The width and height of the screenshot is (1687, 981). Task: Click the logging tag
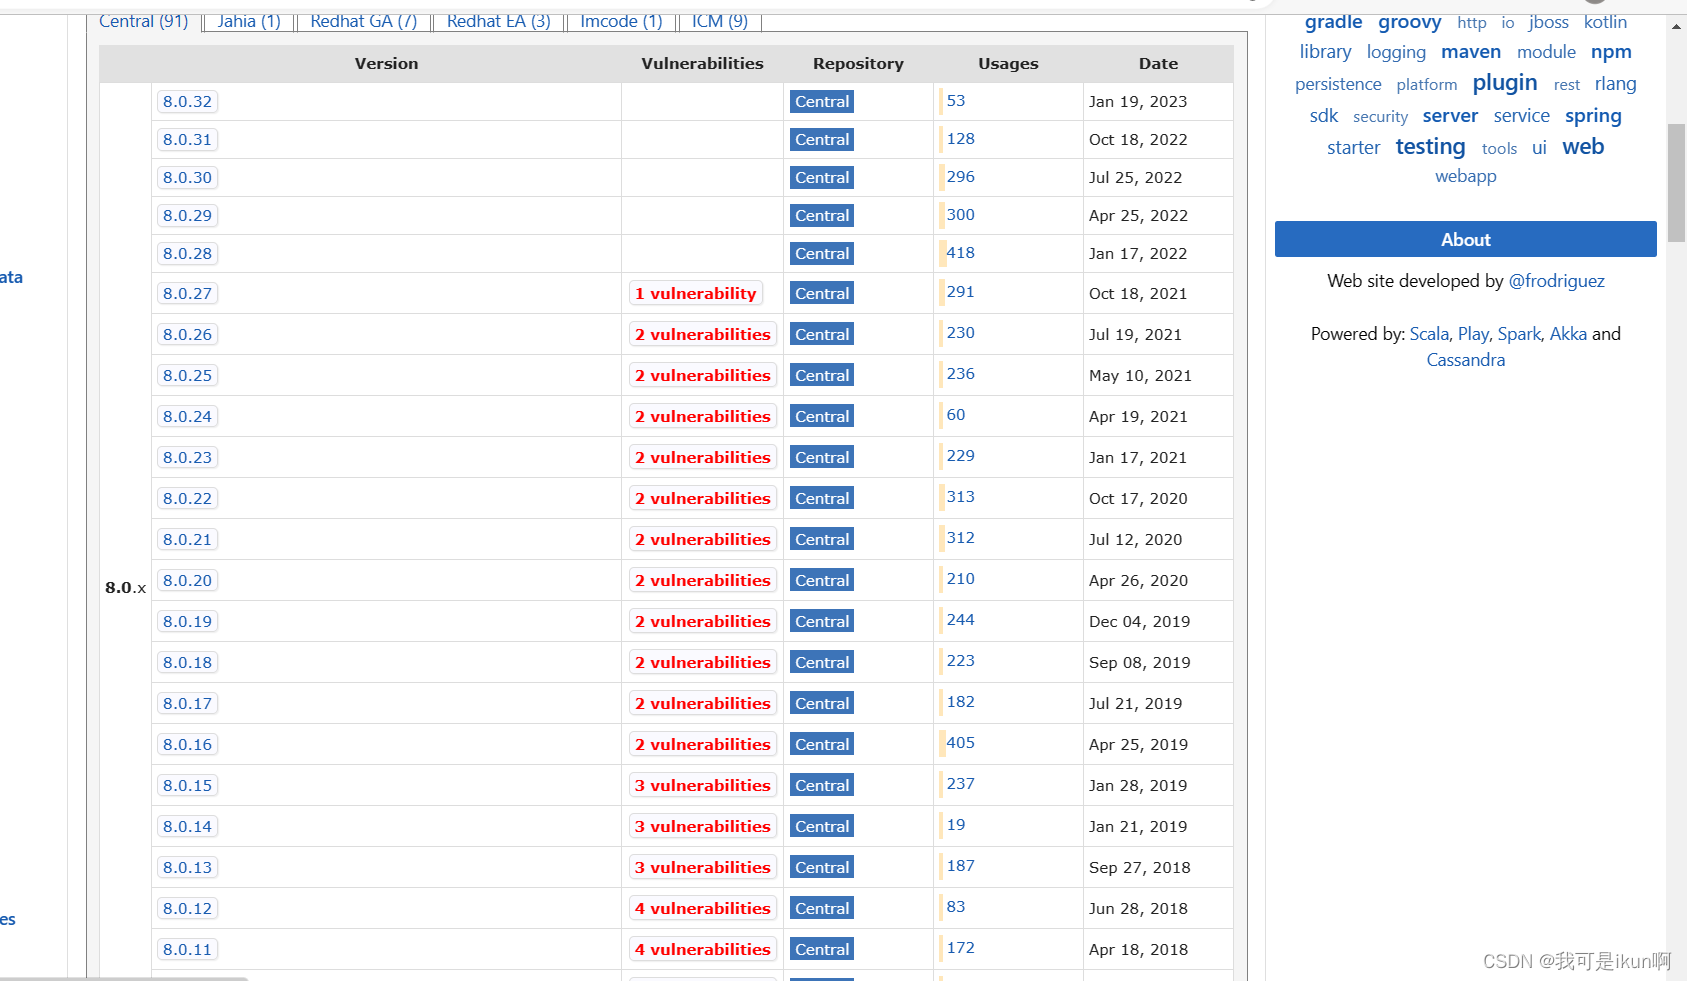coord(1396,52)
